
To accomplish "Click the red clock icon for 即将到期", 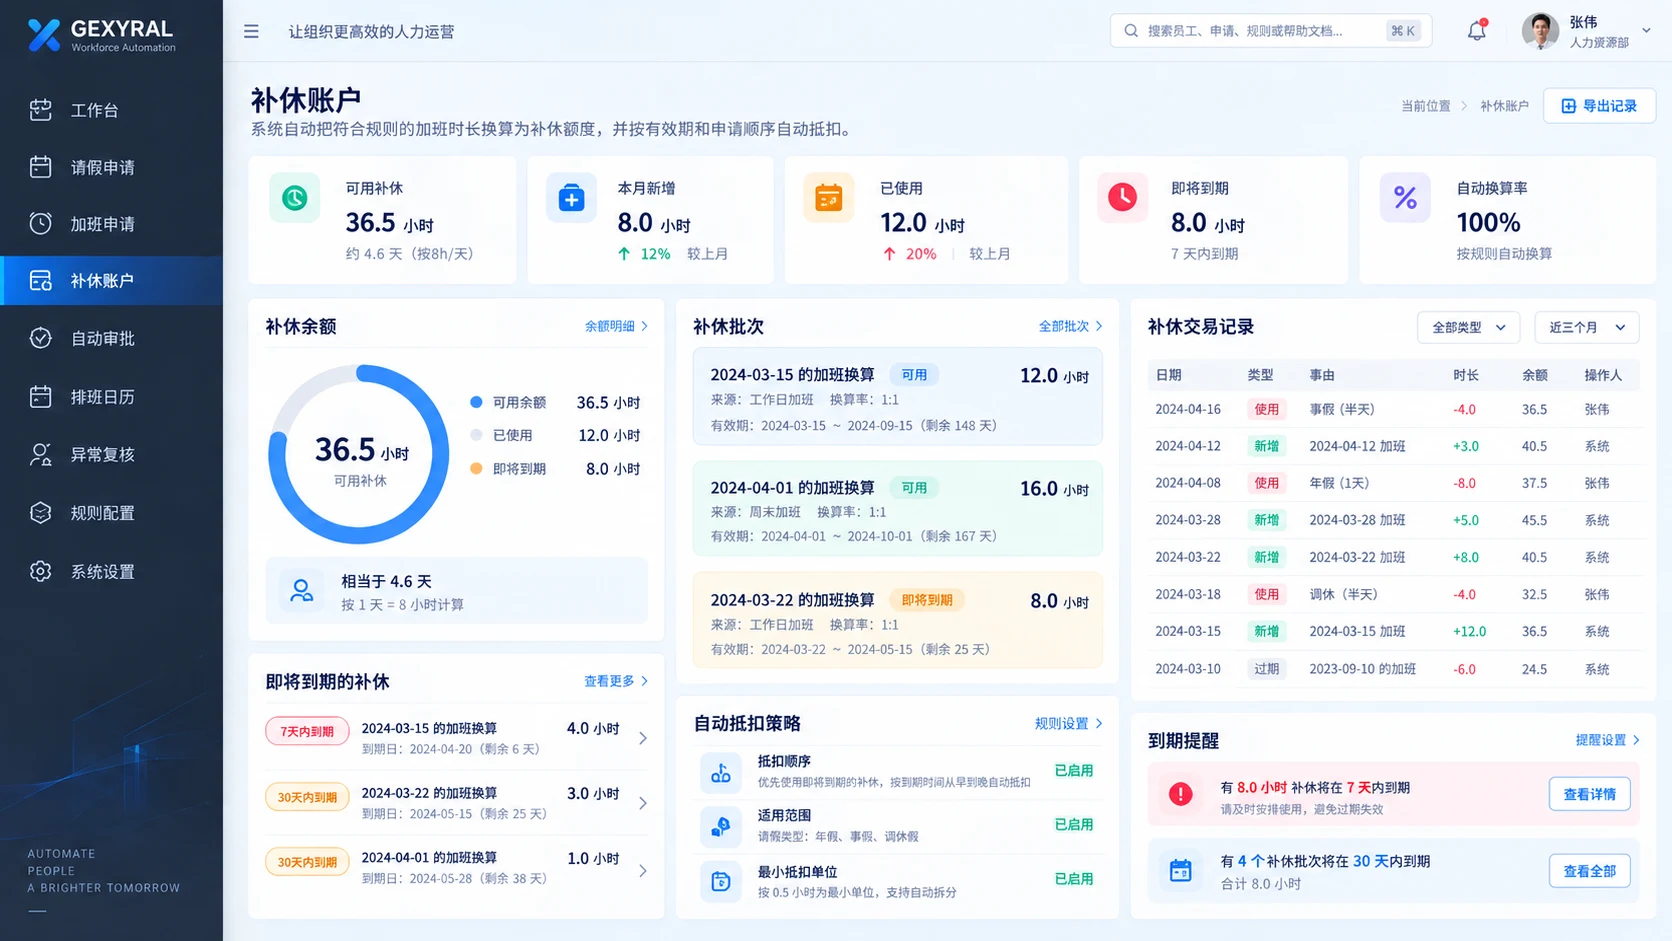I will point(1122,198).
